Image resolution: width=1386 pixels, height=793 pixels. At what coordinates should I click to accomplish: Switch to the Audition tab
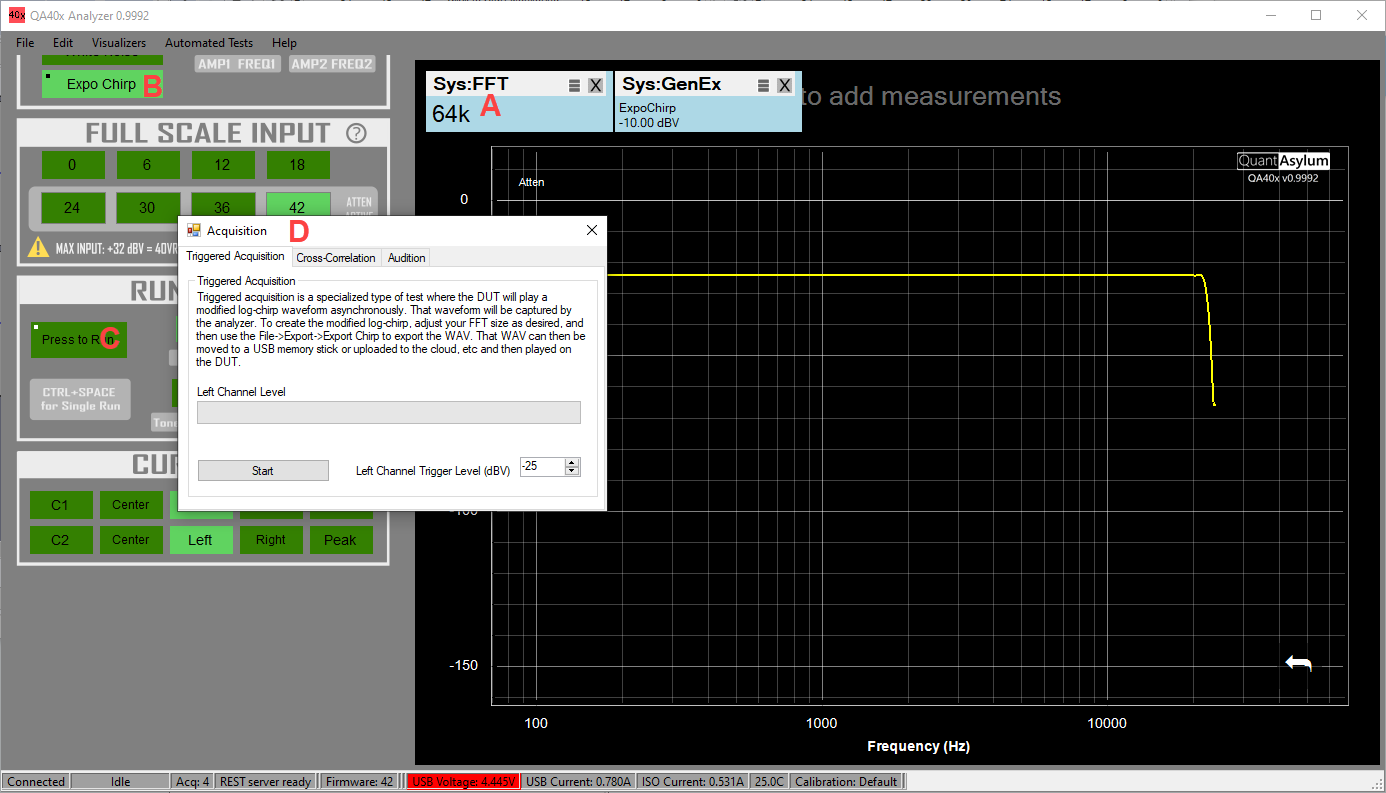[x=406, y=258]
